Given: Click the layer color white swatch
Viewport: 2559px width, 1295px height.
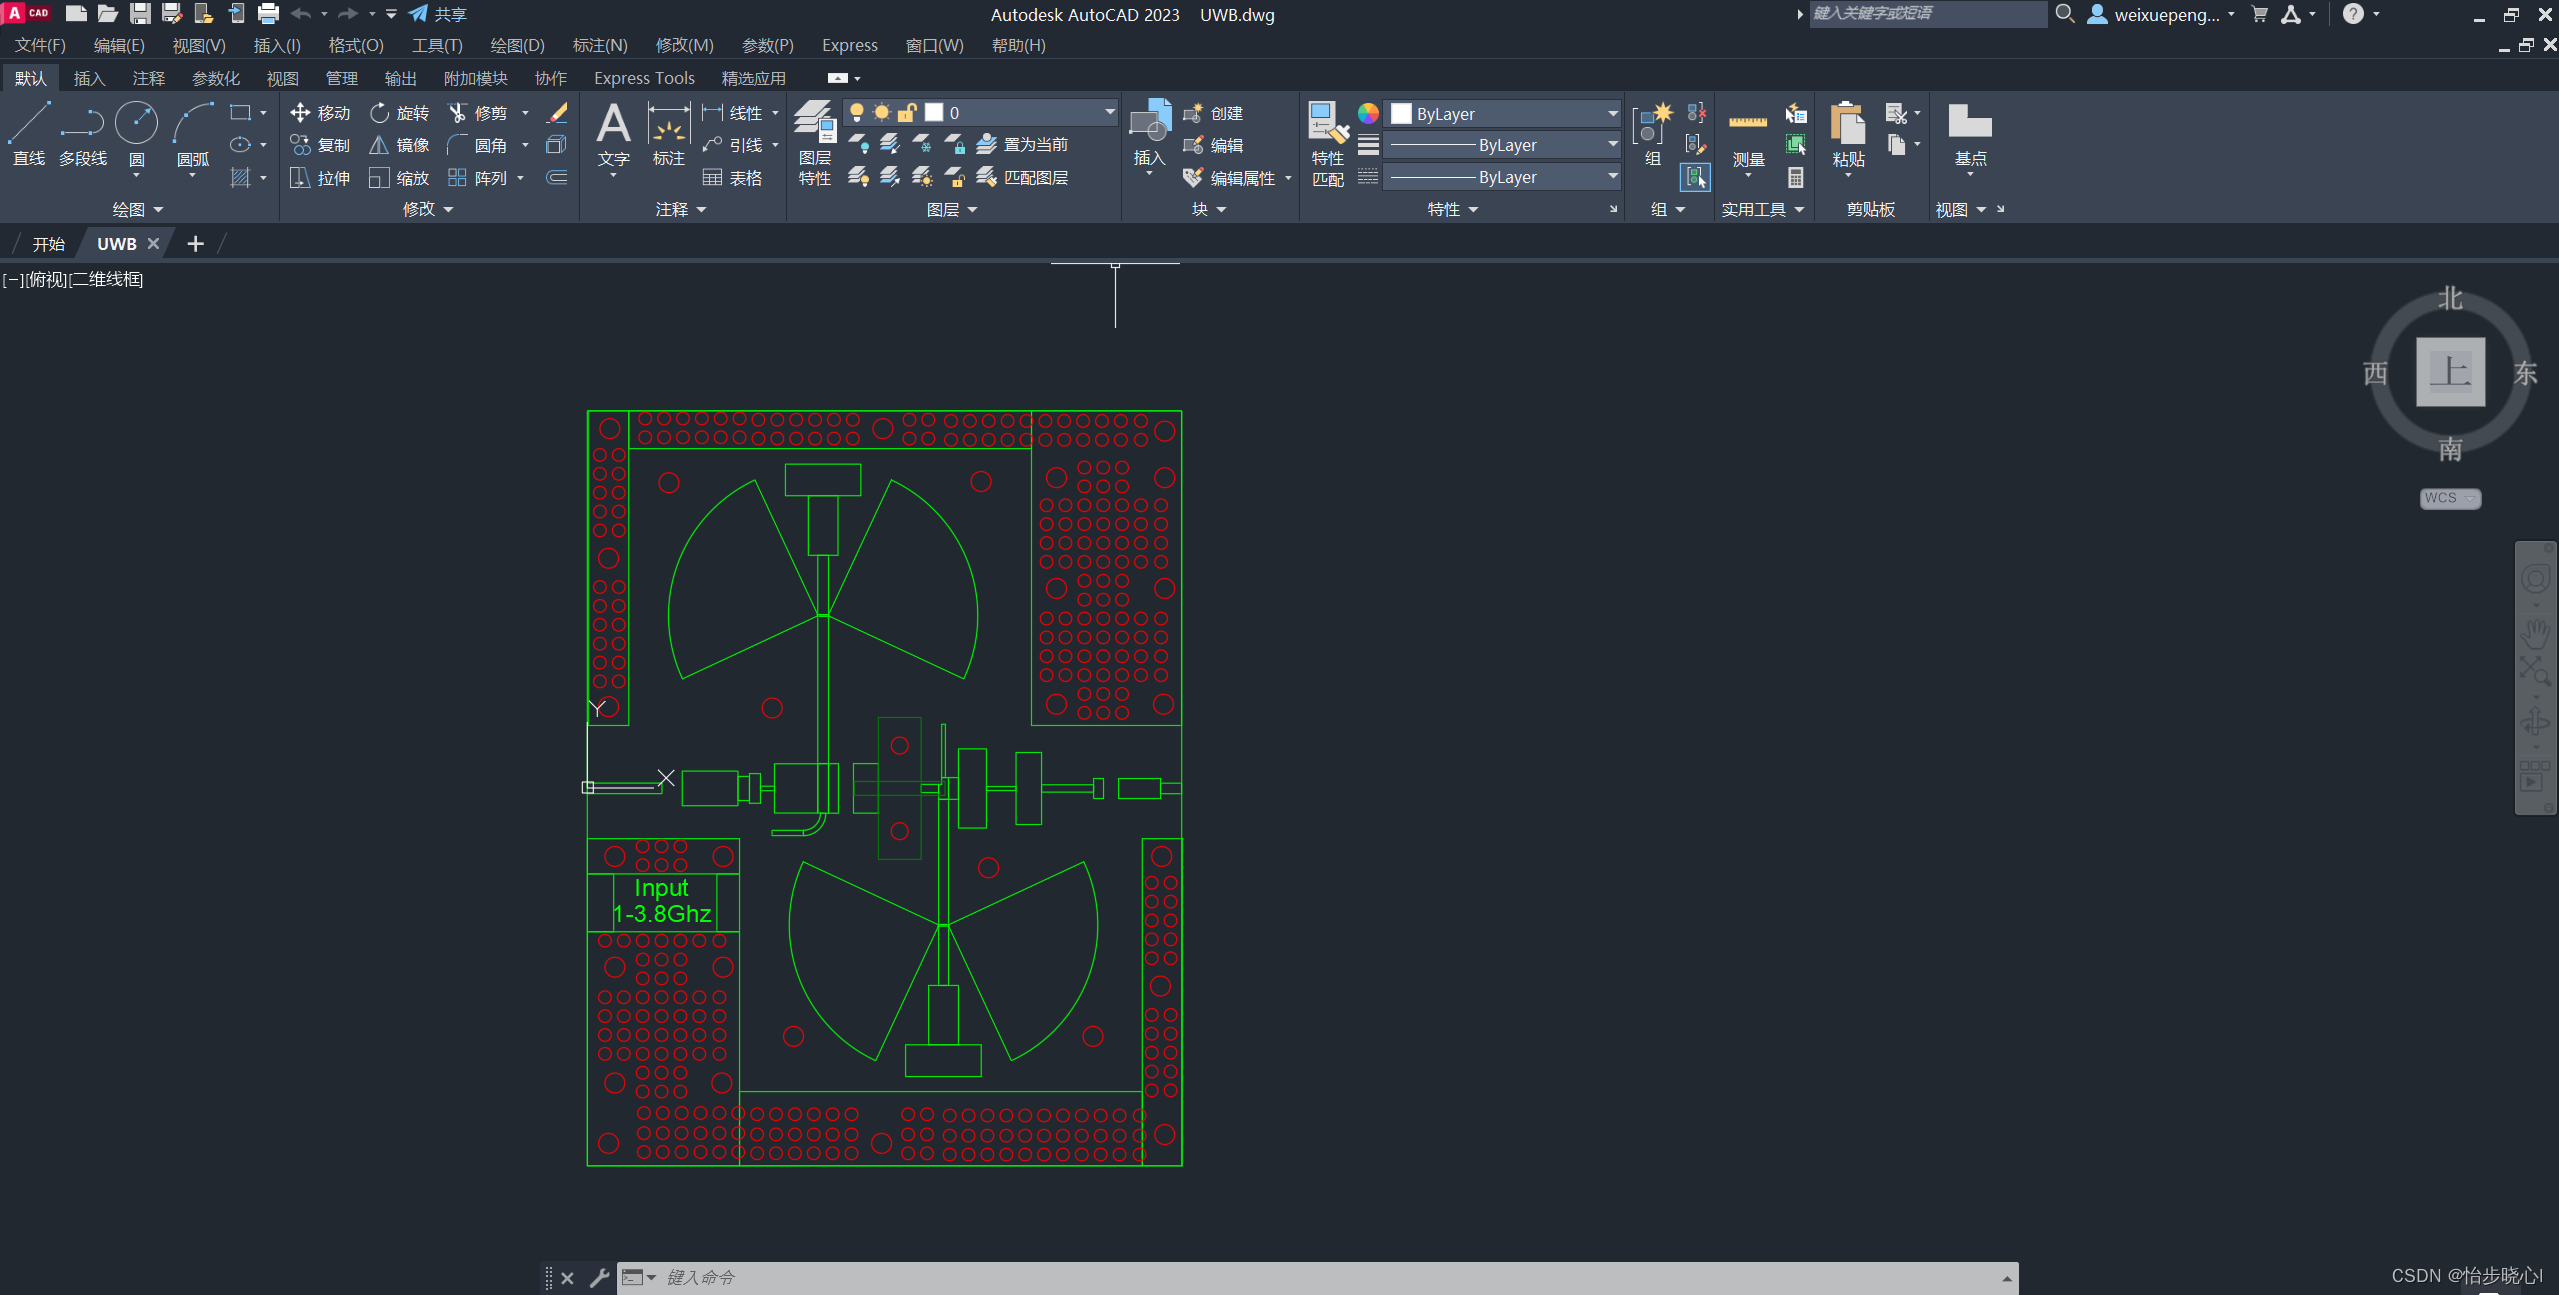Looking at the screenshot, I should [934, 113].
